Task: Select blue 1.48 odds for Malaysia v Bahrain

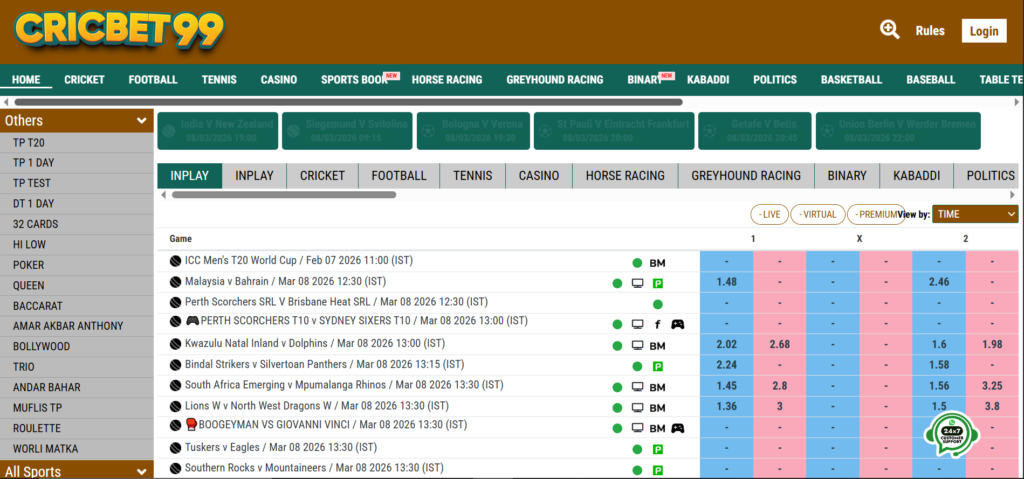Action: point(726,282)
